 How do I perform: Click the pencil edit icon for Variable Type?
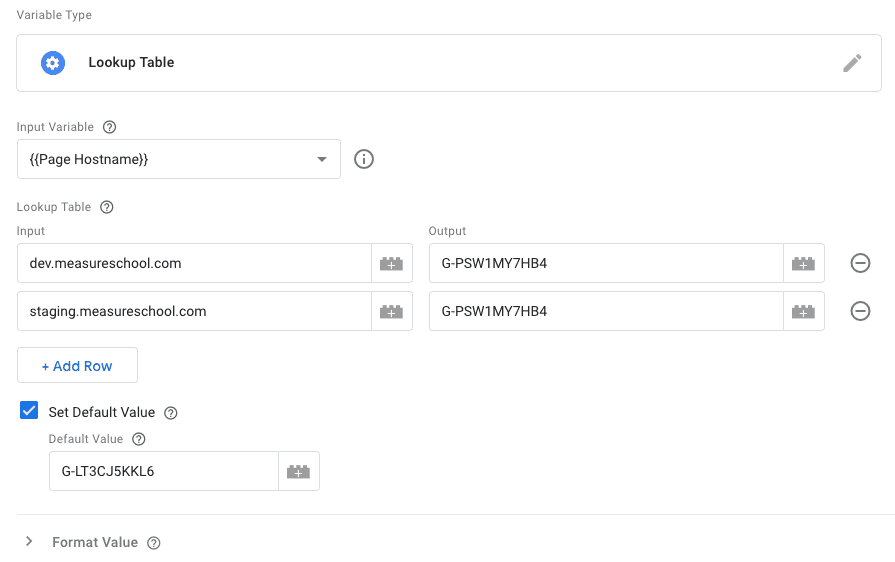[852, 63]
